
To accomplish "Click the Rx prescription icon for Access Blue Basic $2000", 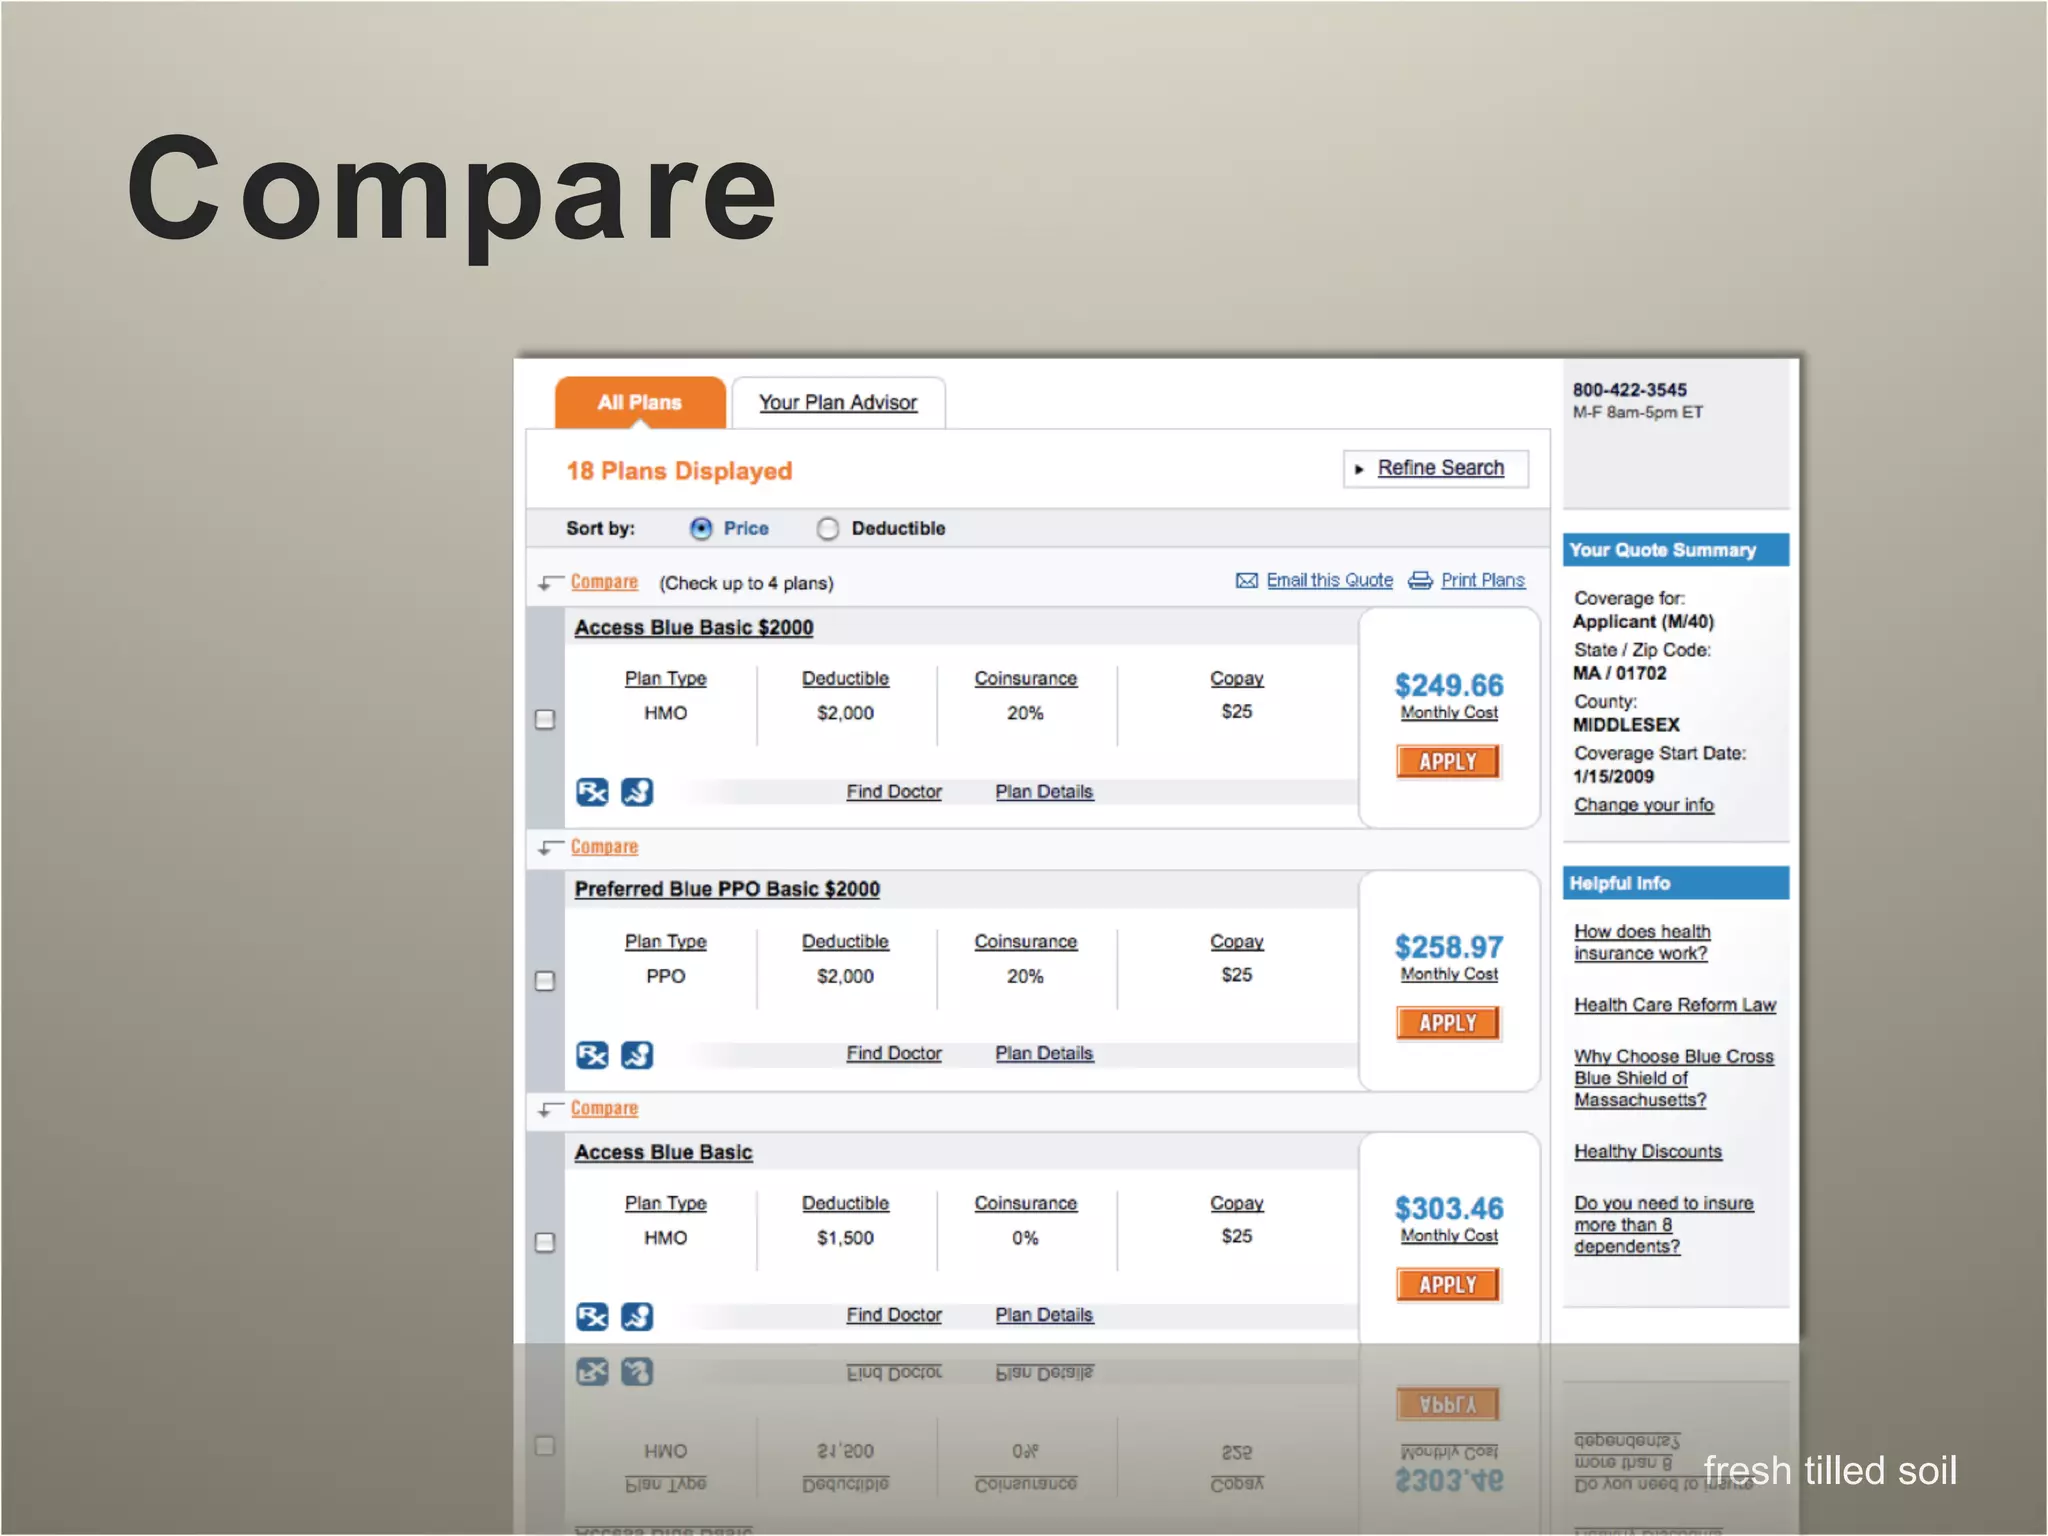I will click(x=593, y=792).
